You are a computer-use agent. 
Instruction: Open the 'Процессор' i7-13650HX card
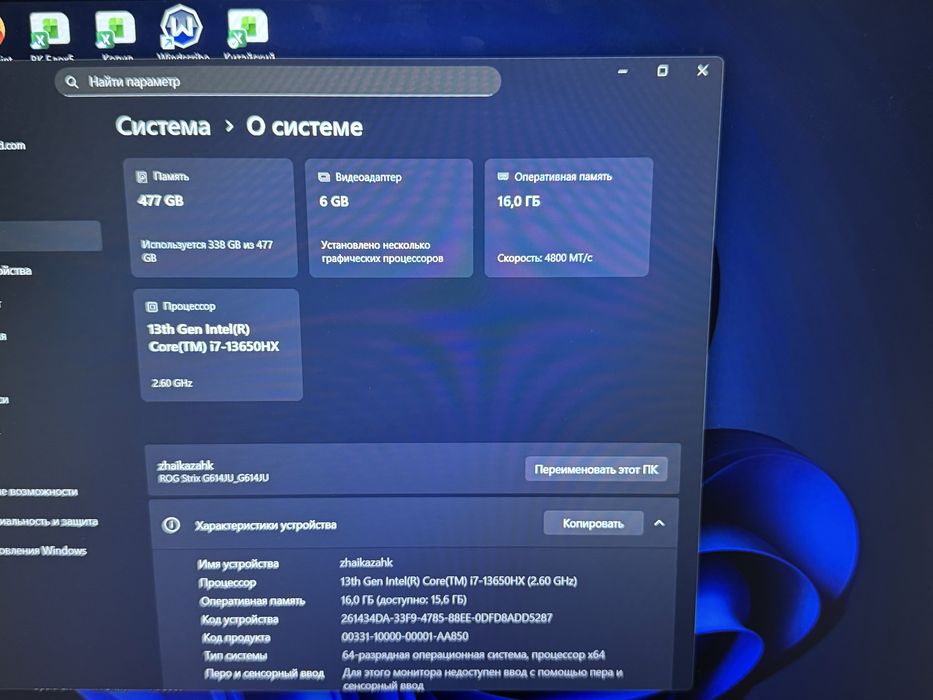coord(220,345)
